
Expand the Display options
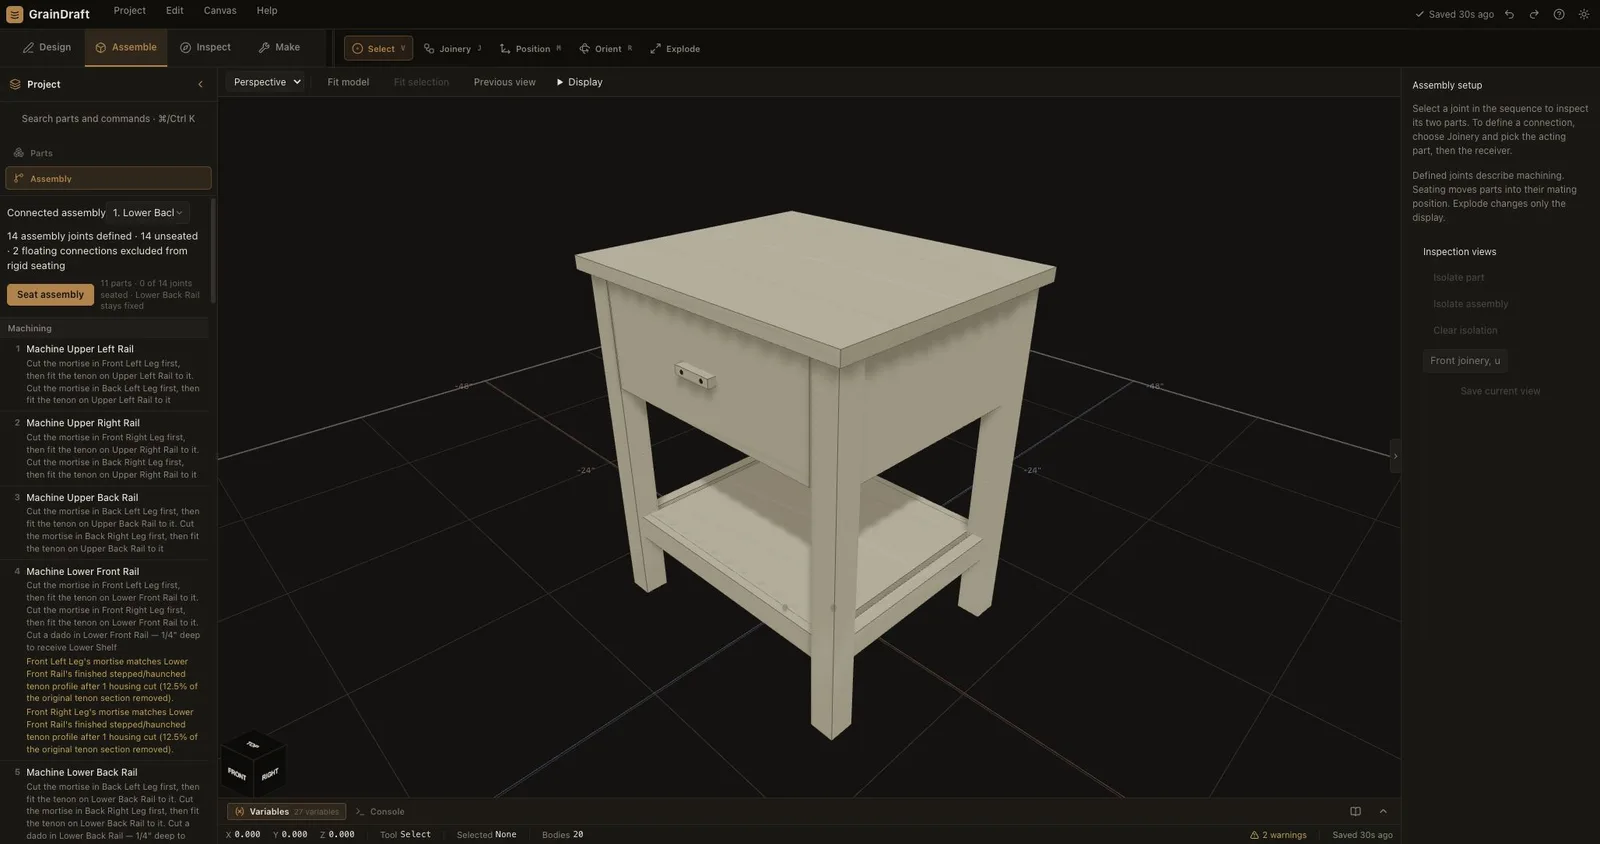point(579,82)
